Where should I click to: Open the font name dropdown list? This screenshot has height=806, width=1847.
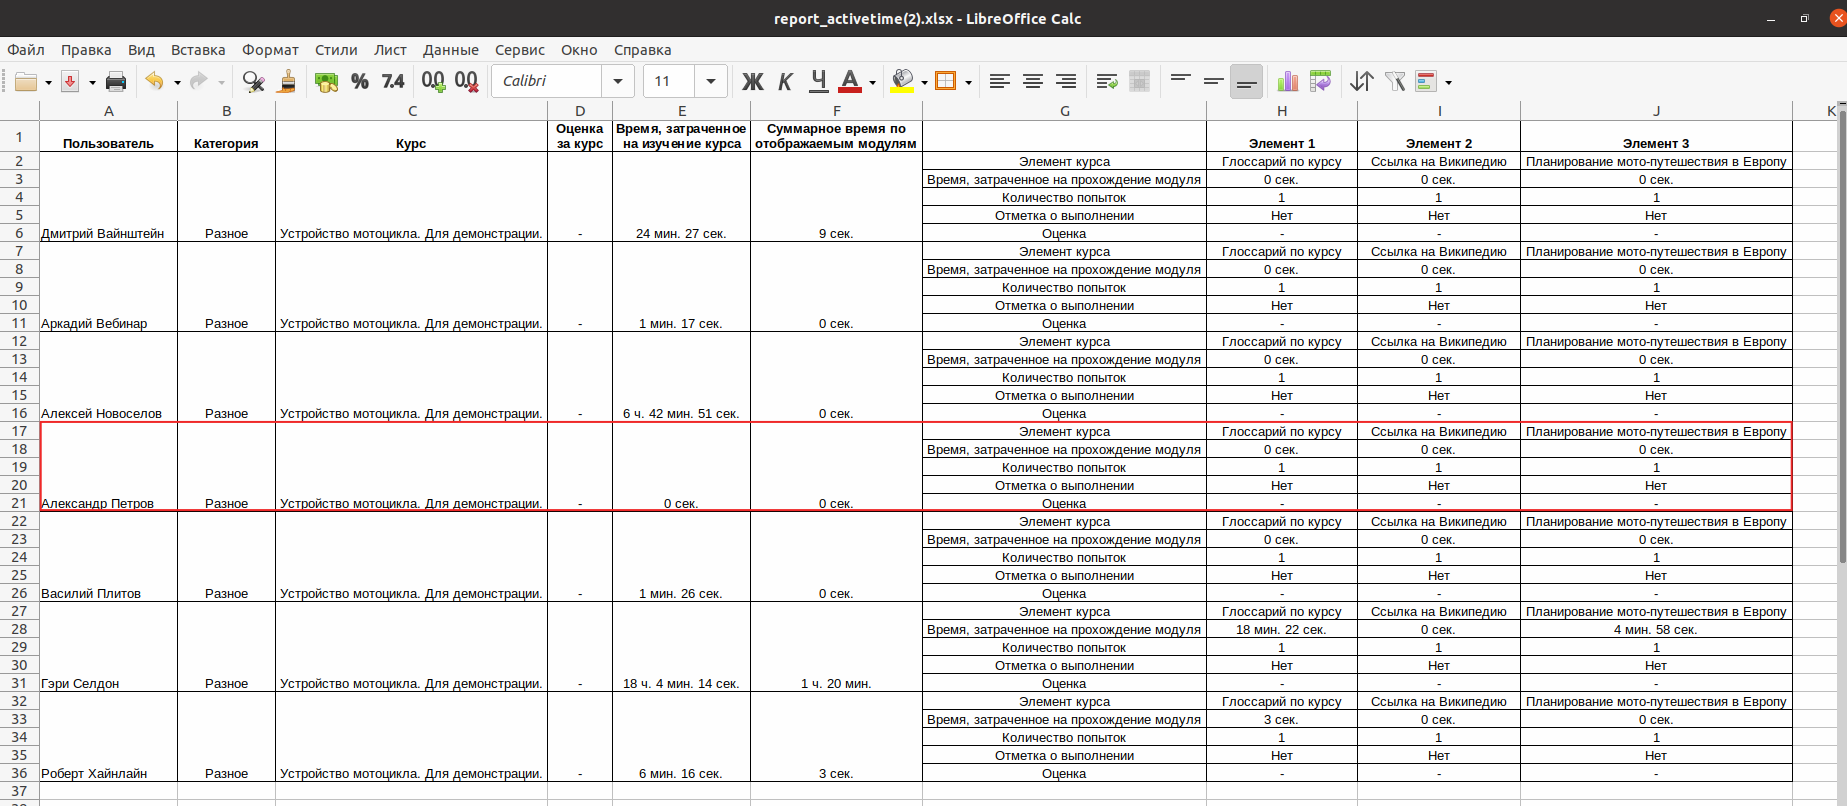617,81
